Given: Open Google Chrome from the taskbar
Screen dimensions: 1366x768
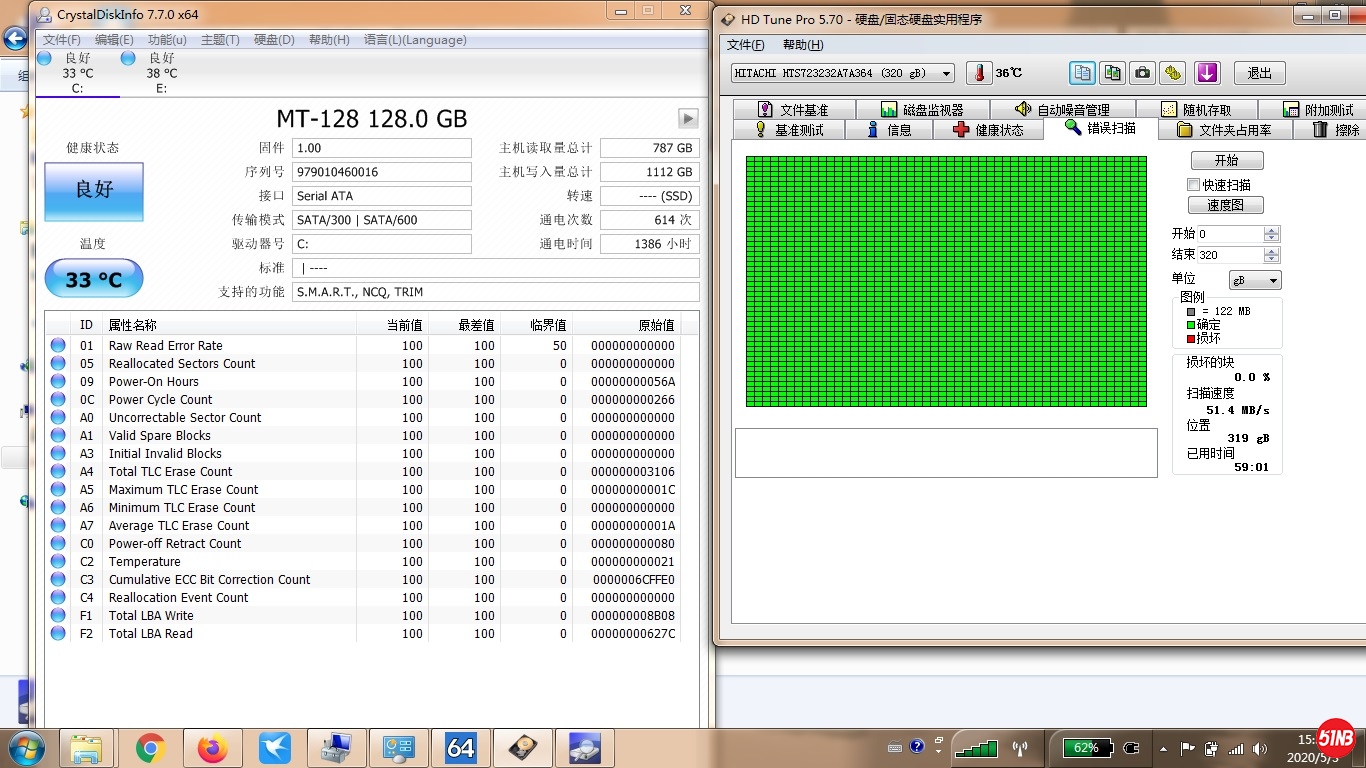Looking at the screenshot, I should coord(151,748).
